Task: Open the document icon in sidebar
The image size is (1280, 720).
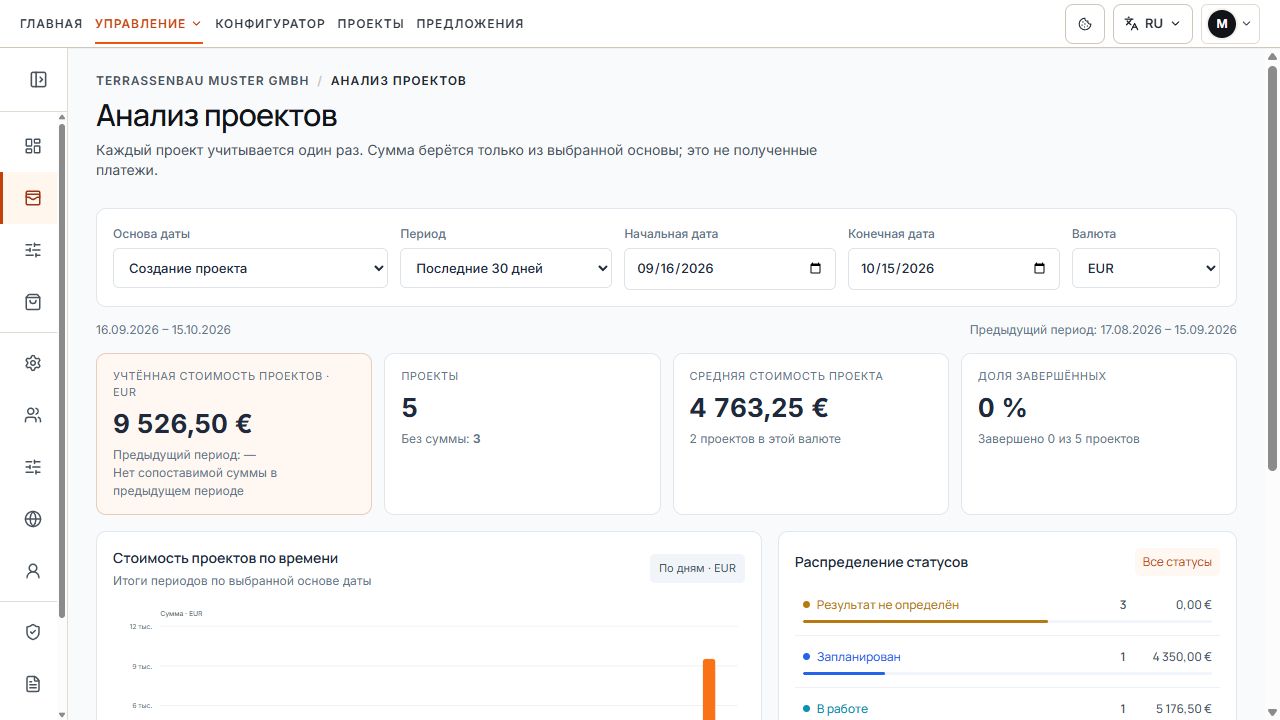Action: pos(33,684)
